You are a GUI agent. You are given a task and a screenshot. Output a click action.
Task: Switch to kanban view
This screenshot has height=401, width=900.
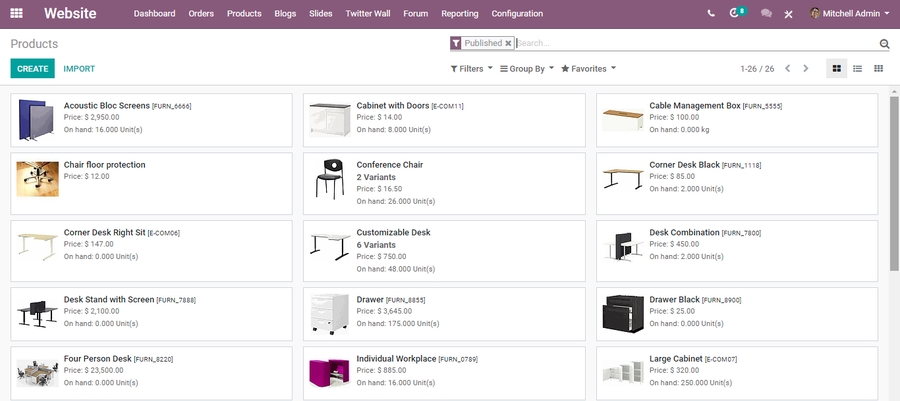pyautogui.click(x=836, y=68)
